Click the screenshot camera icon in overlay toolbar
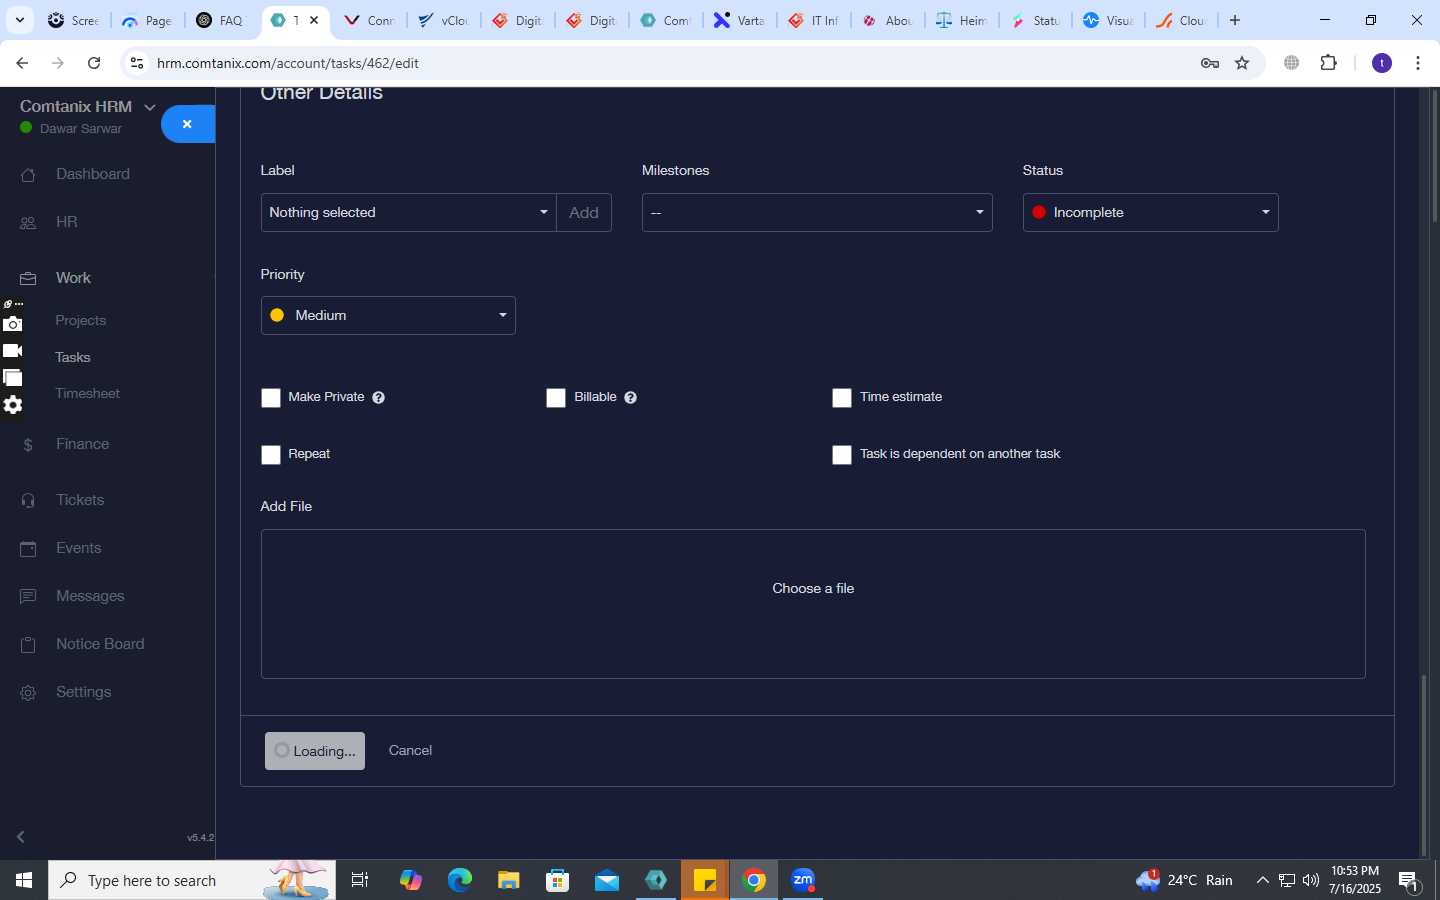 (13, 324)
